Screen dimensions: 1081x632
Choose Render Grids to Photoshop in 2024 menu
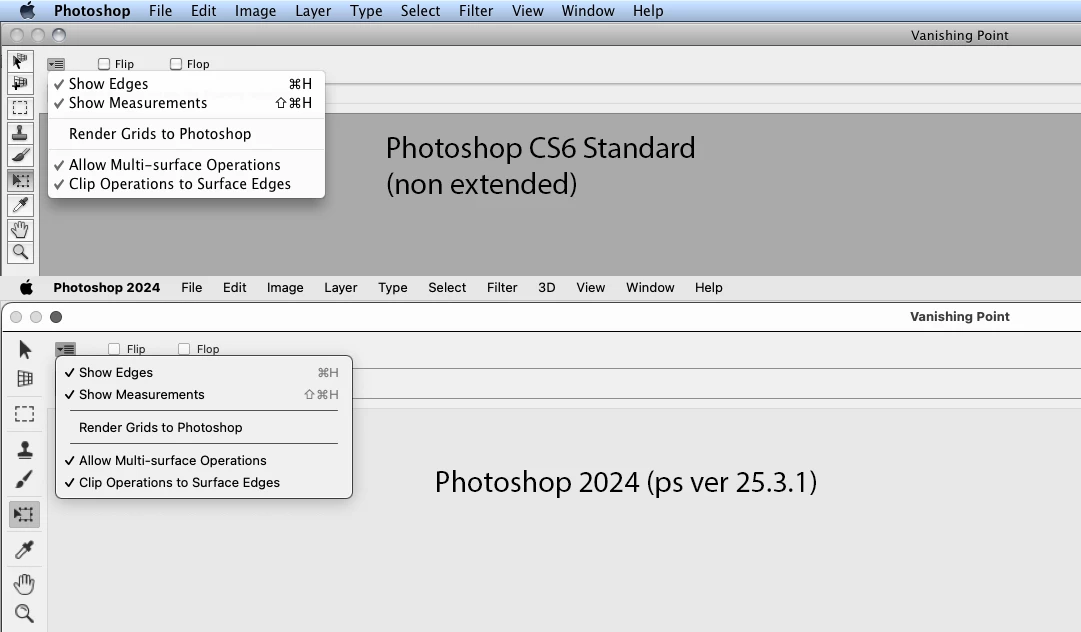(204, 427)
